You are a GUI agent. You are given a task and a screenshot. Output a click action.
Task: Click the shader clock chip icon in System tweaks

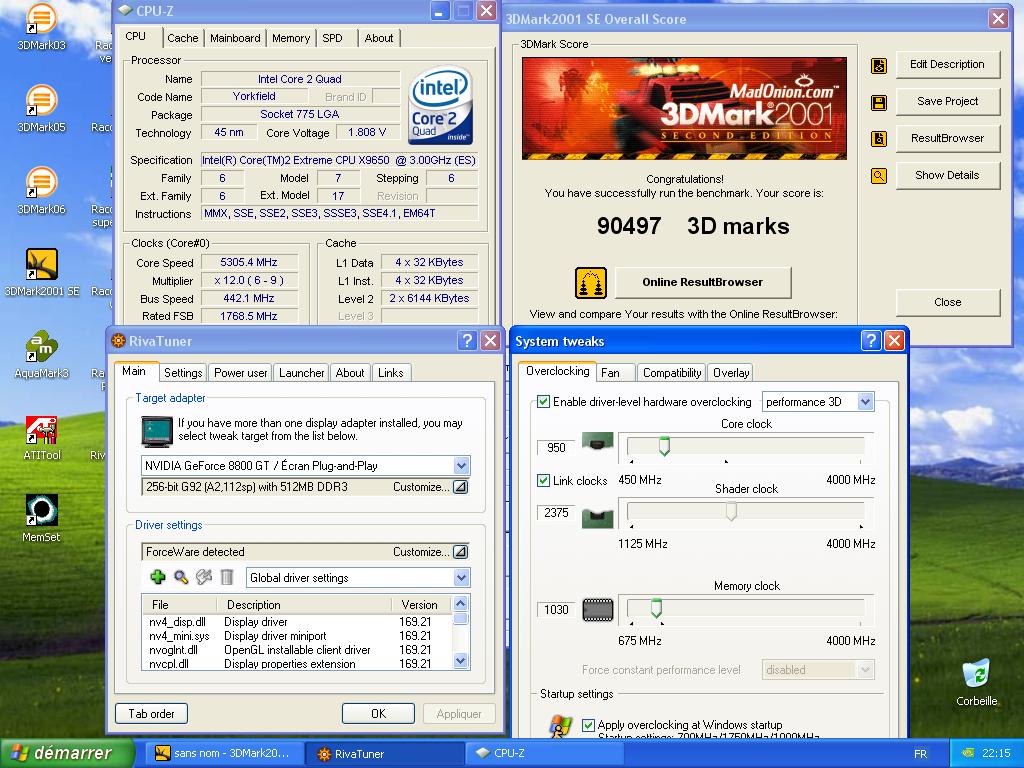click(597, 517)
